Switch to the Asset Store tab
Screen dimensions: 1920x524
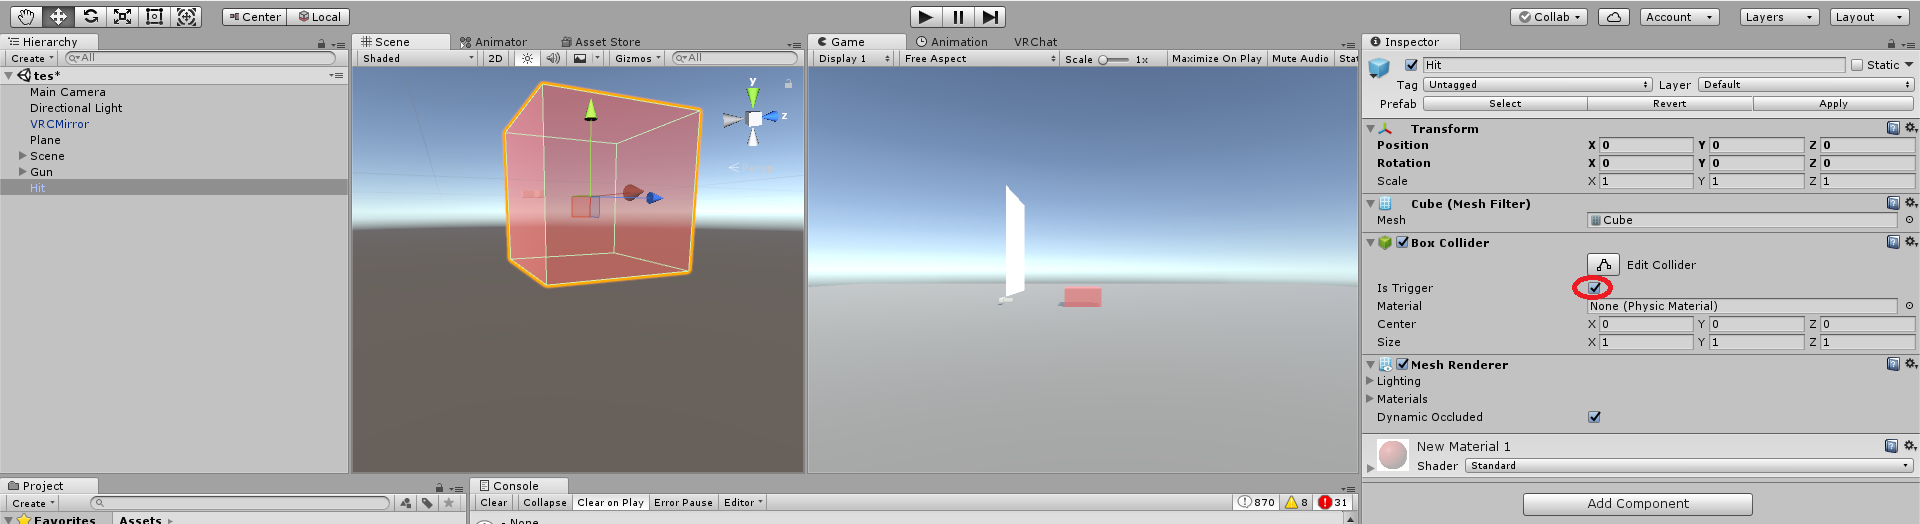601,42
